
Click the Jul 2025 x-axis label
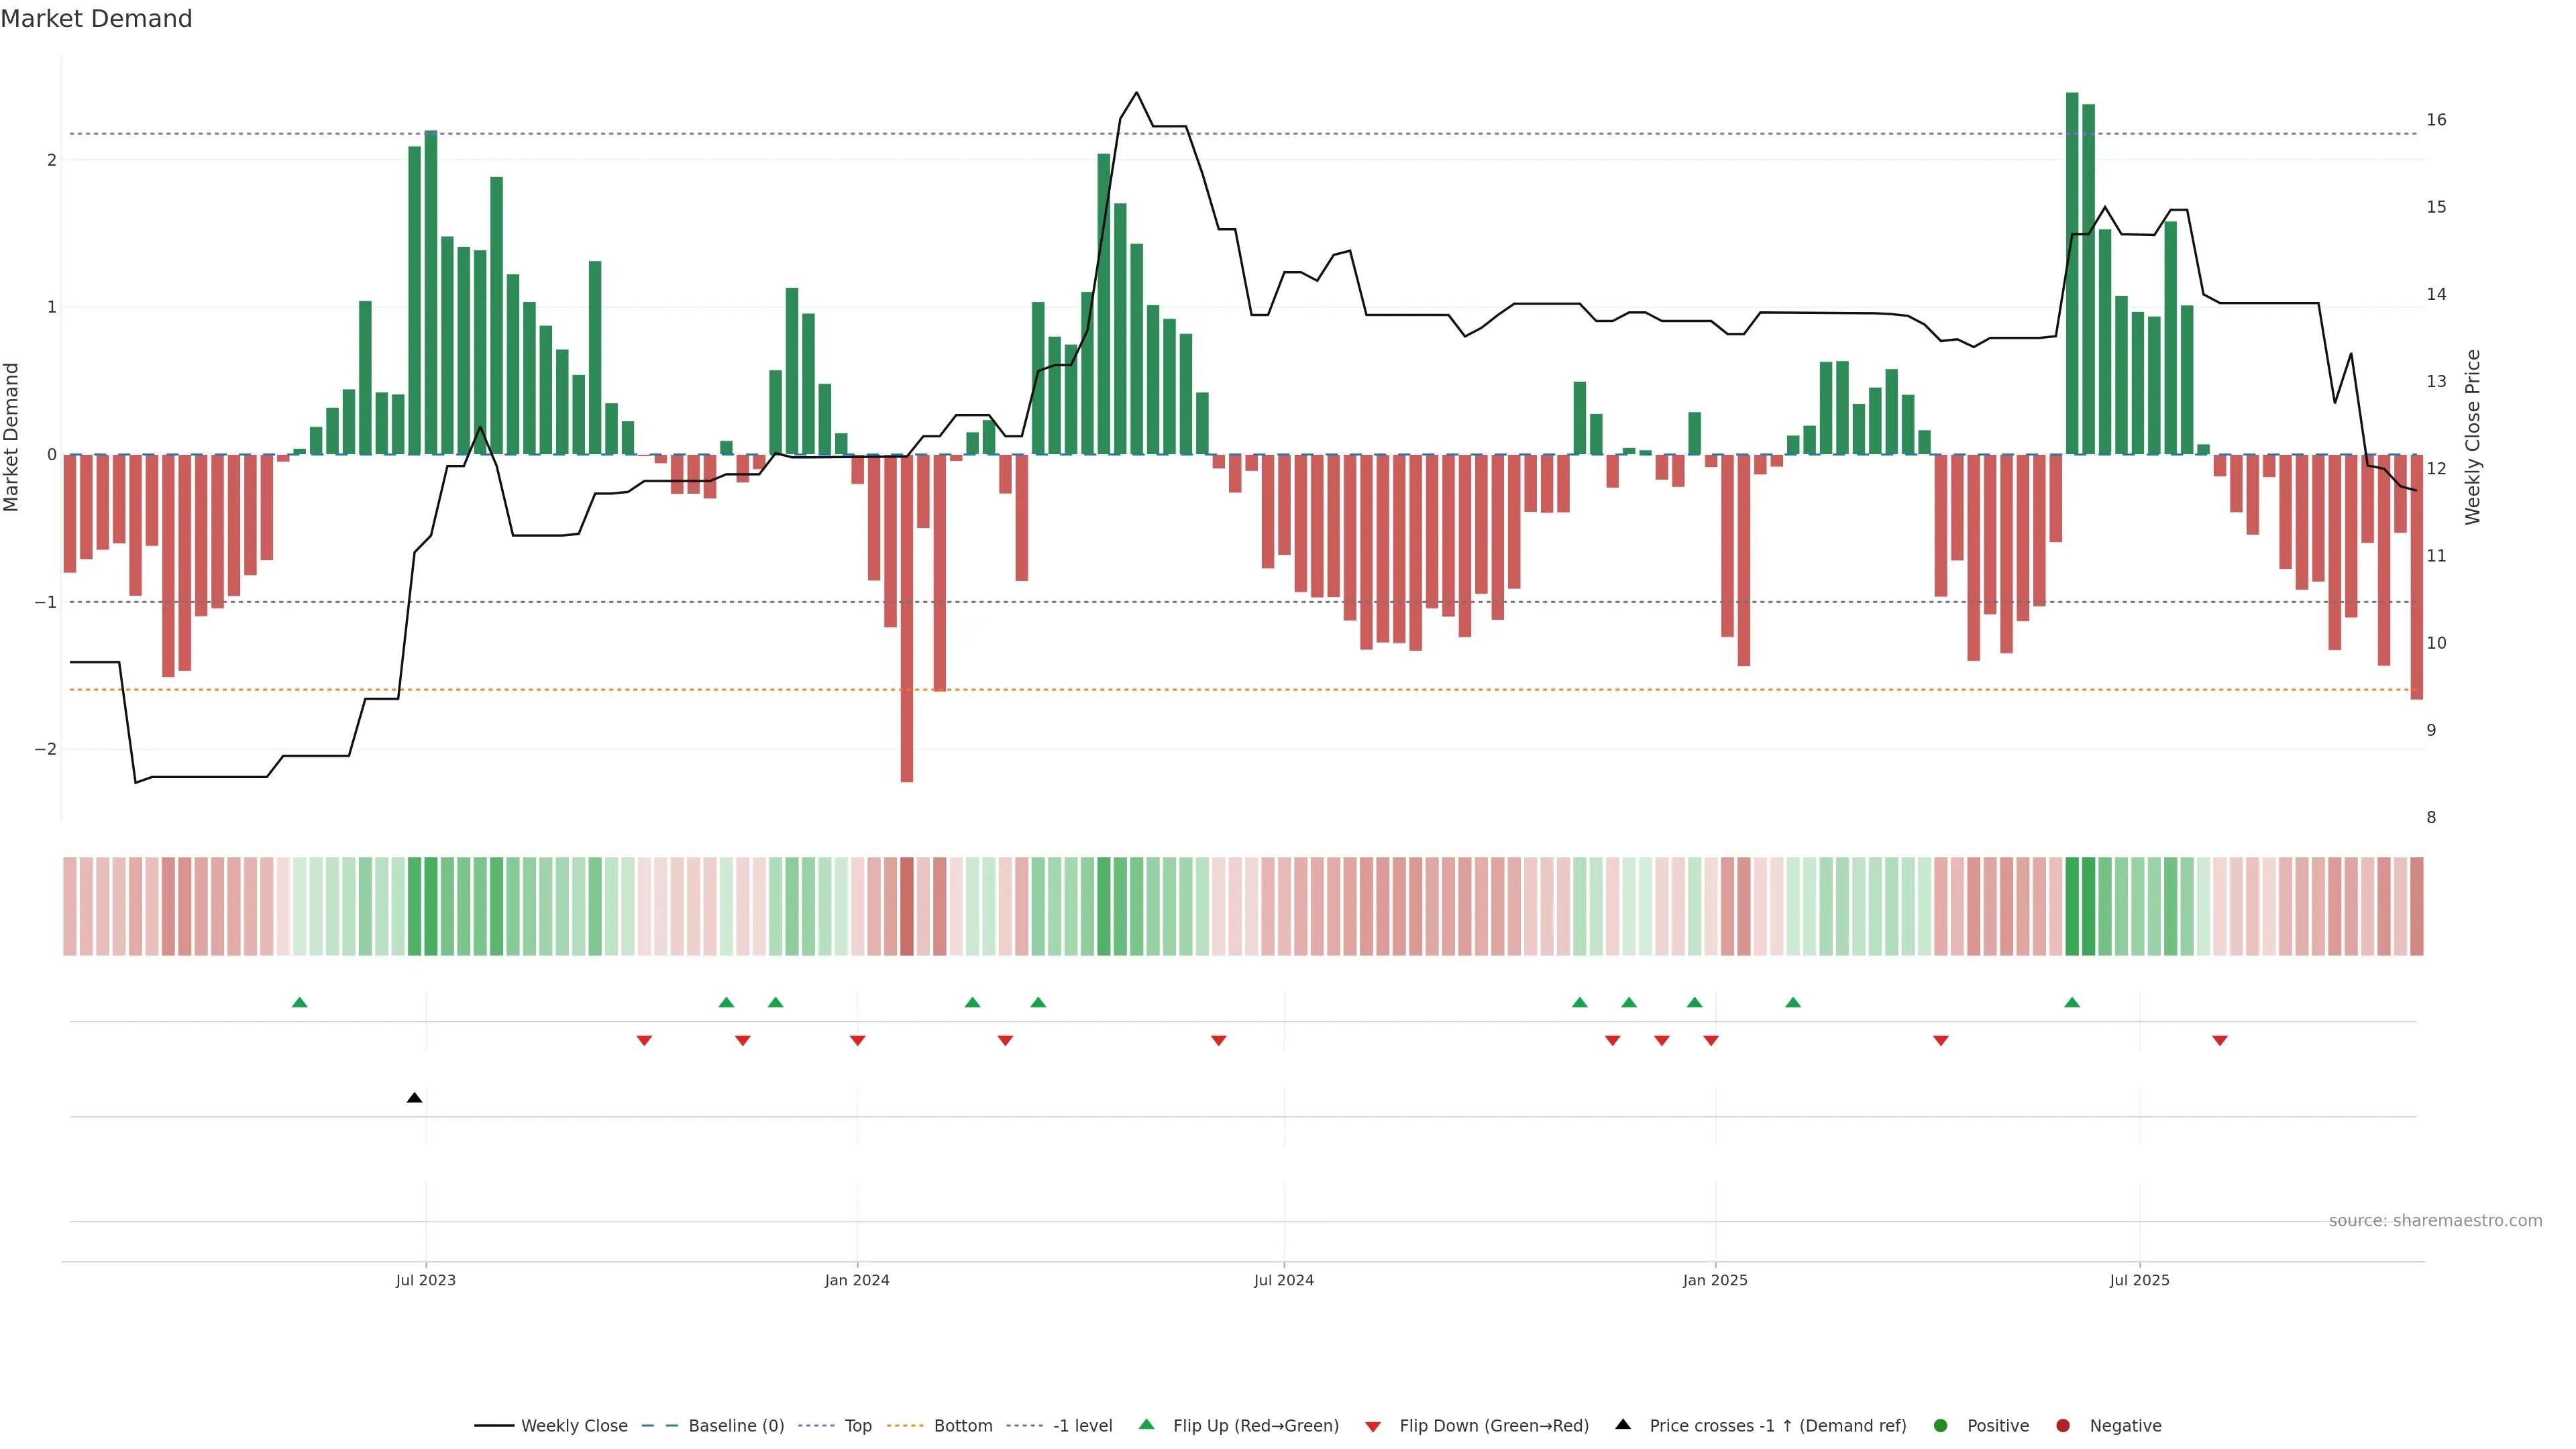click(2139, 1280)
